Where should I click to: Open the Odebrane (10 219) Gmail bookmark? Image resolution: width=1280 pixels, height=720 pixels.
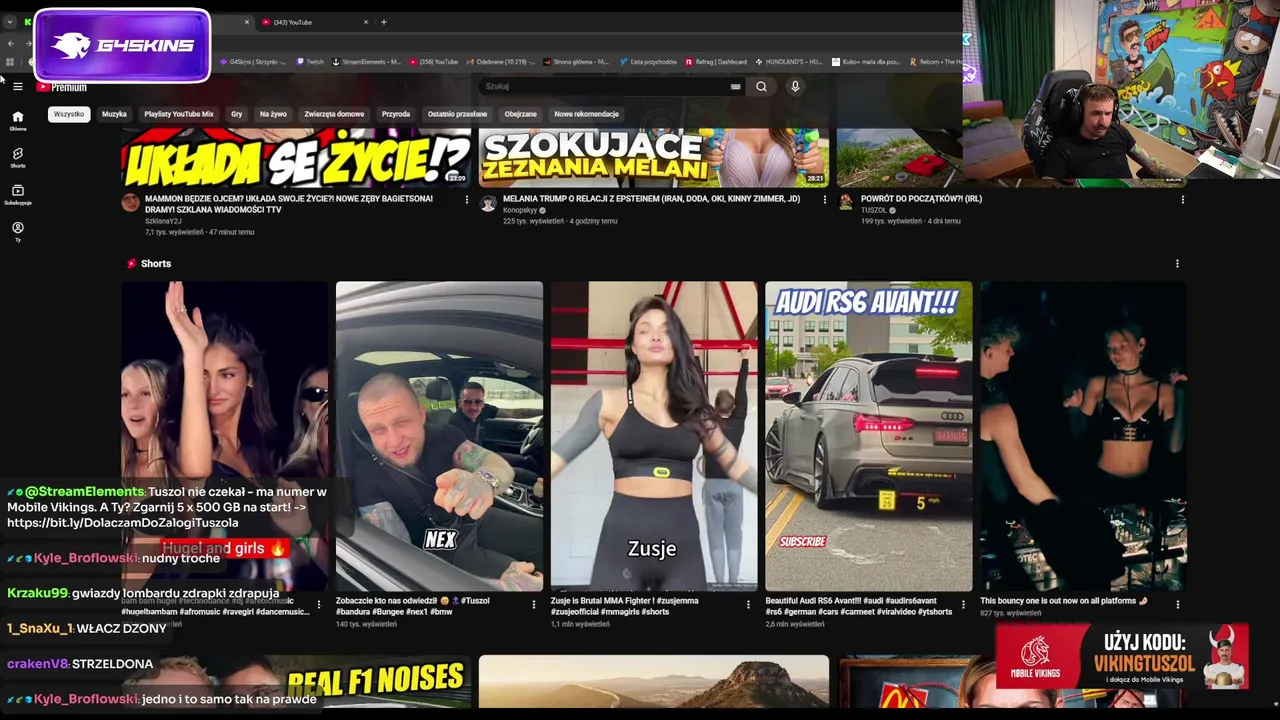(x=499, y=62)
